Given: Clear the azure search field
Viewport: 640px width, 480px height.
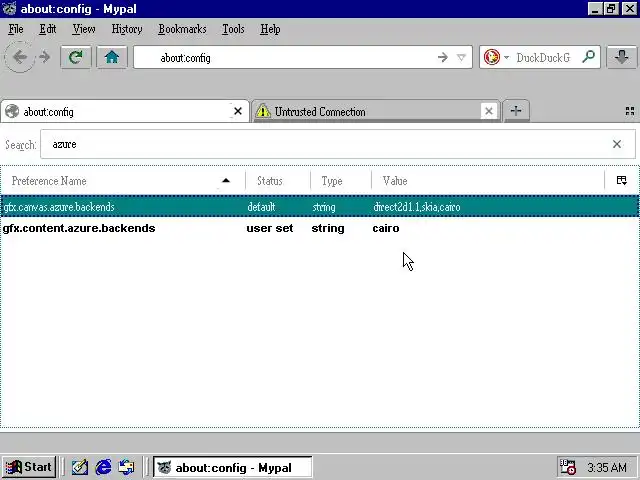Looking at the screenshot, I should 617,144.
